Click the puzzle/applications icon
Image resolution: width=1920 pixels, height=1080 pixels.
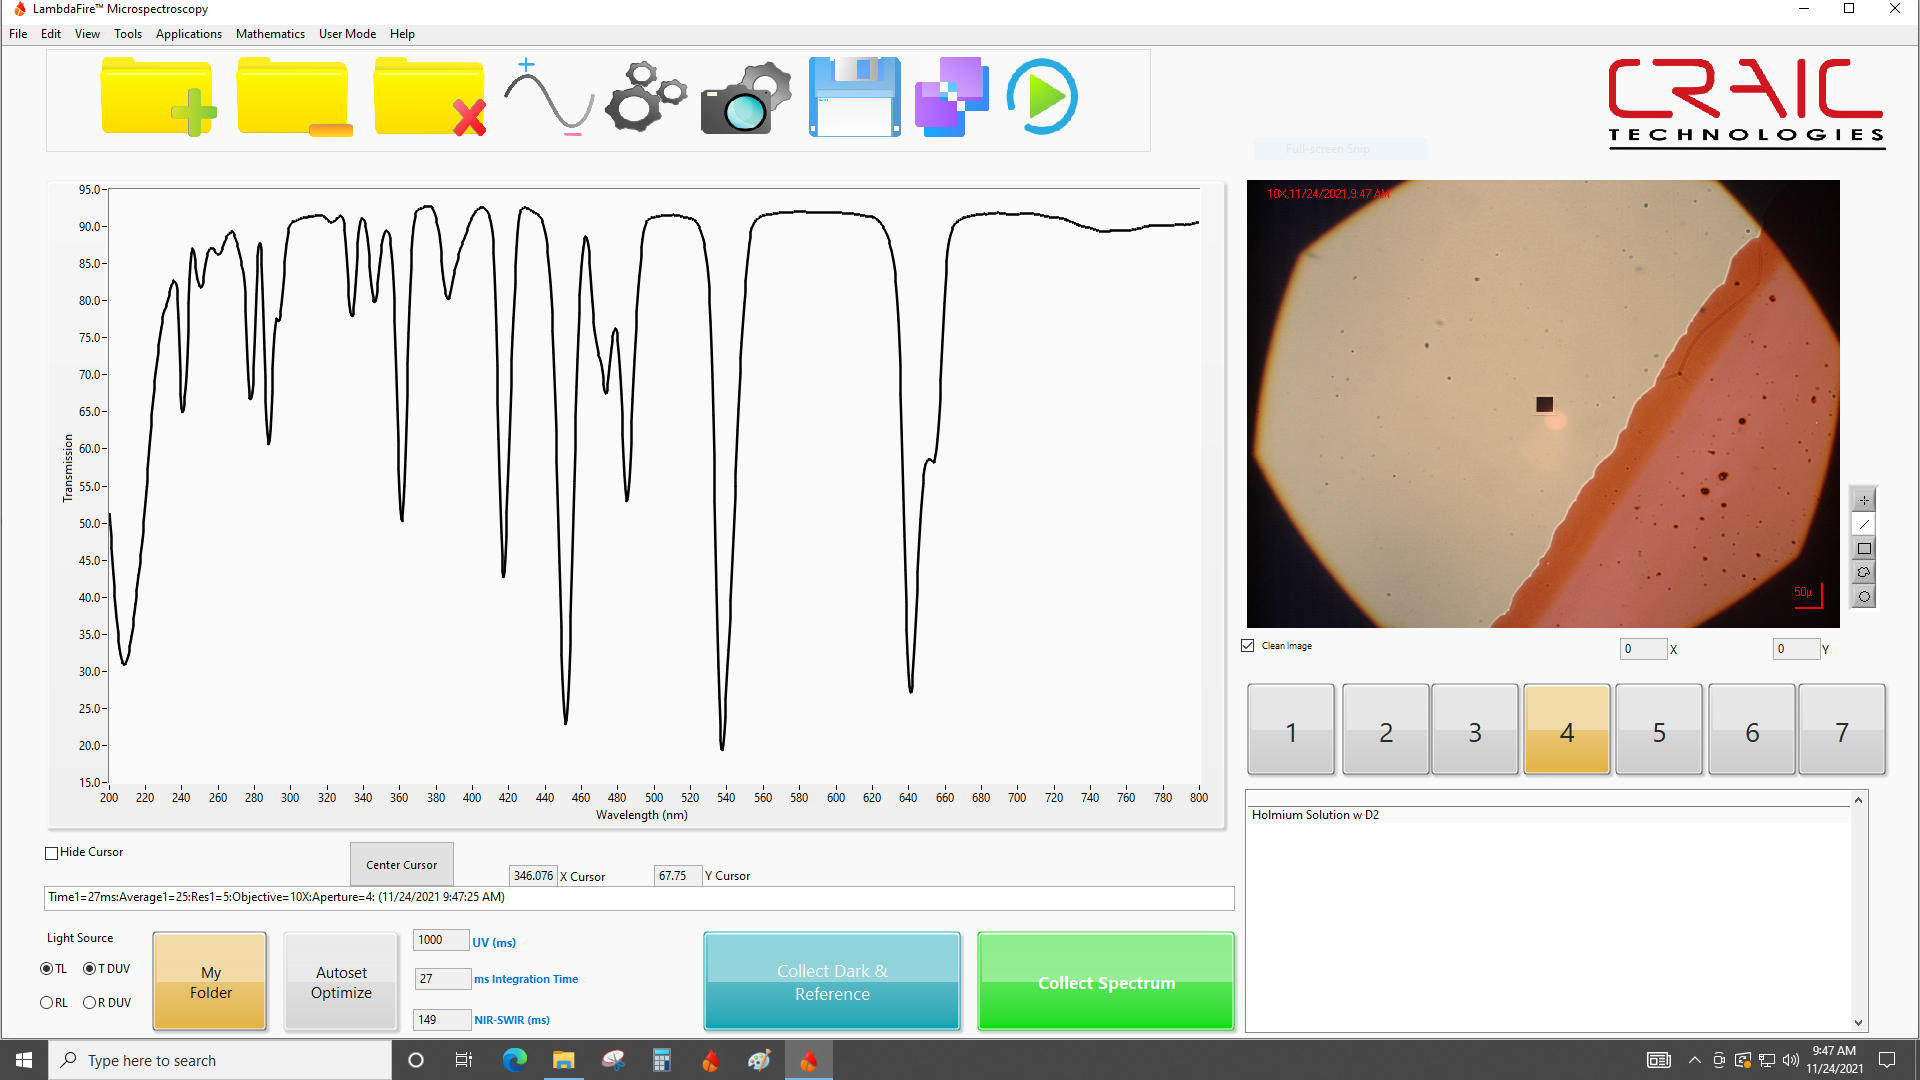(x=951, y=95)
